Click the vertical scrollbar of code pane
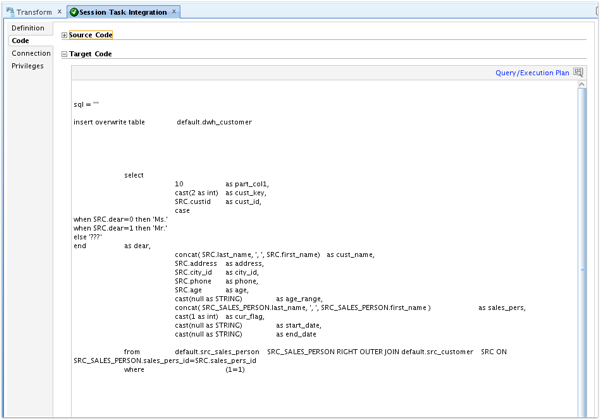 tap(582, 252)
